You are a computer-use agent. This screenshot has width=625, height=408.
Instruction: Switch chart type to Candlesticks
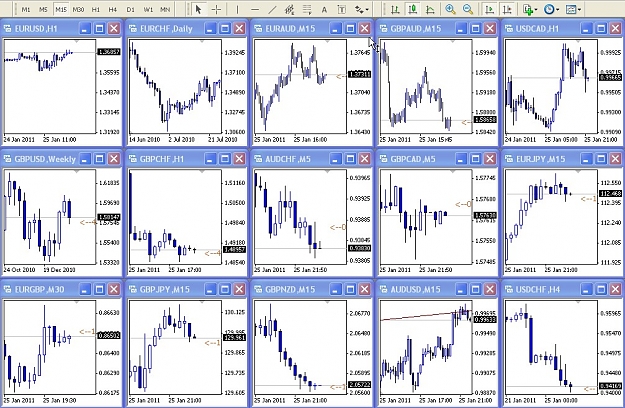click(413, 9)
